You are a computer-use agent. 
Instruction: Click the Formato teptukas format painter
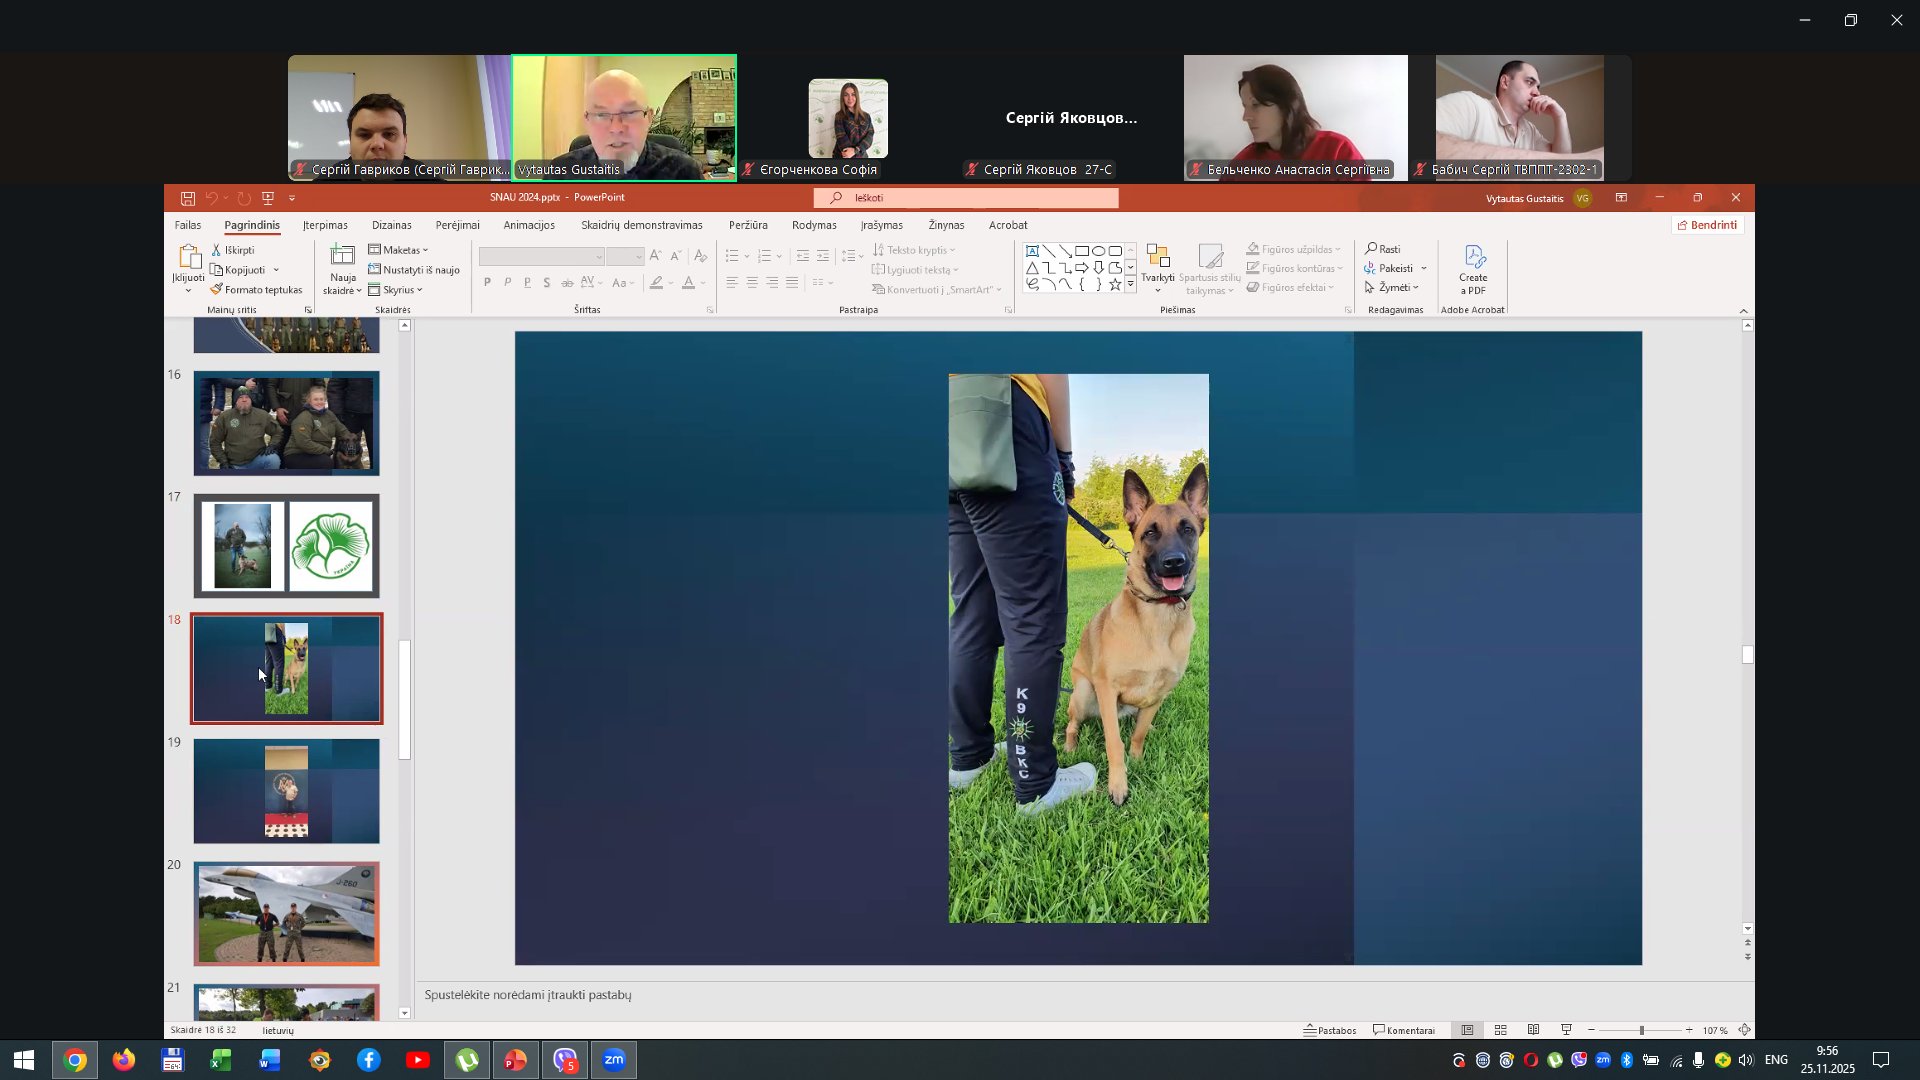[256, 290]
